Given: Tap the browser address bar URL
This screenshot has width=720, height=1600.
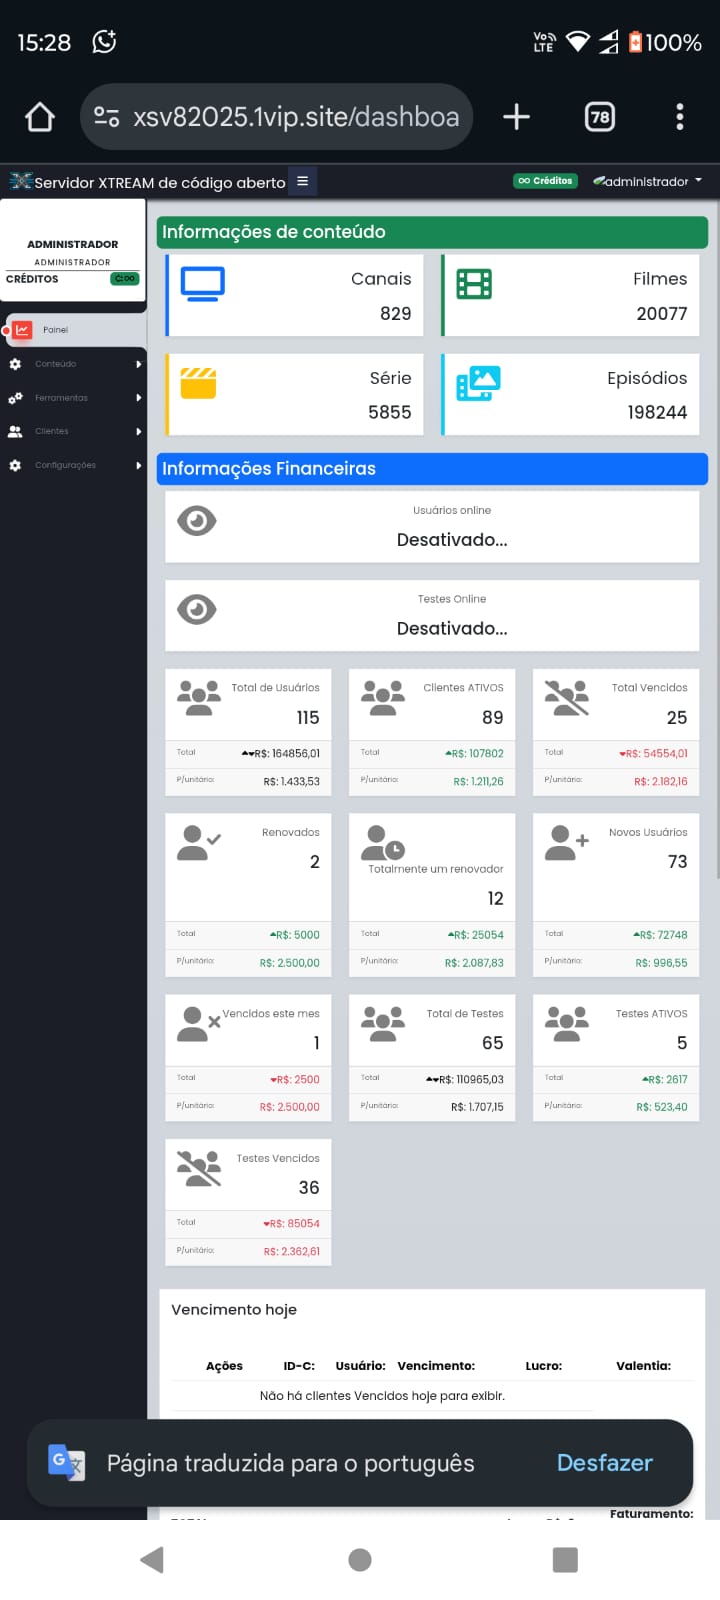Looking at the screenshot, I should coord(295,117).
